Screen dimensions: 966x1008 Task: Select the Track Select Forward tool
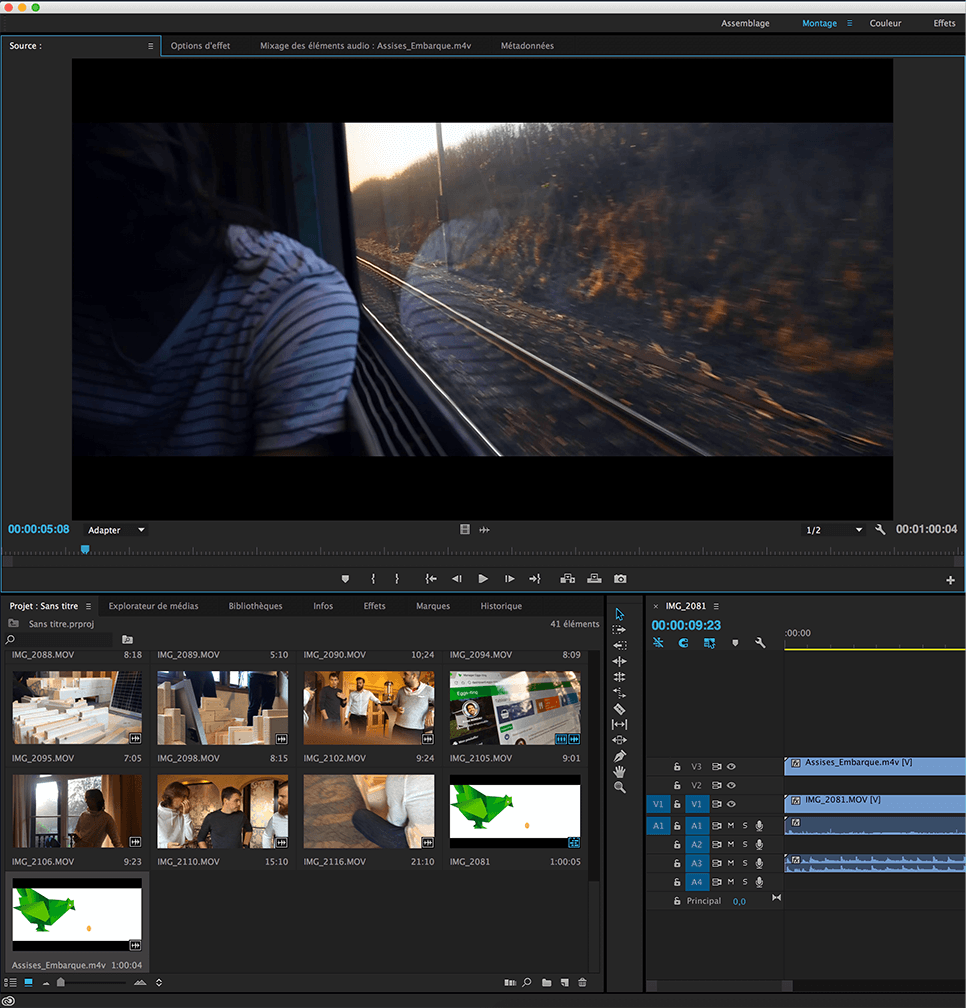point(619,629)
